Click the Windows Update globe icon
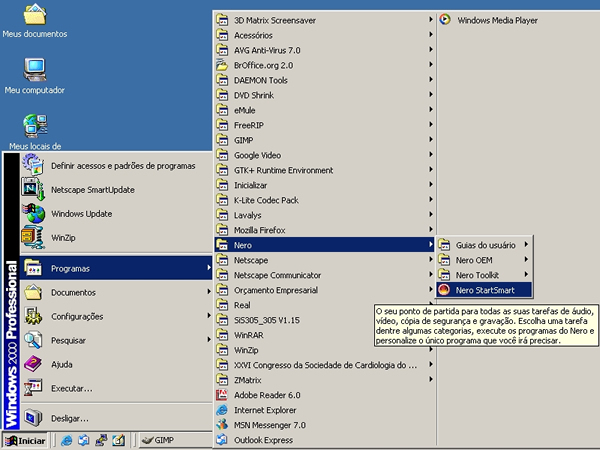Screen dimensions: 600x450 point(33,213)
